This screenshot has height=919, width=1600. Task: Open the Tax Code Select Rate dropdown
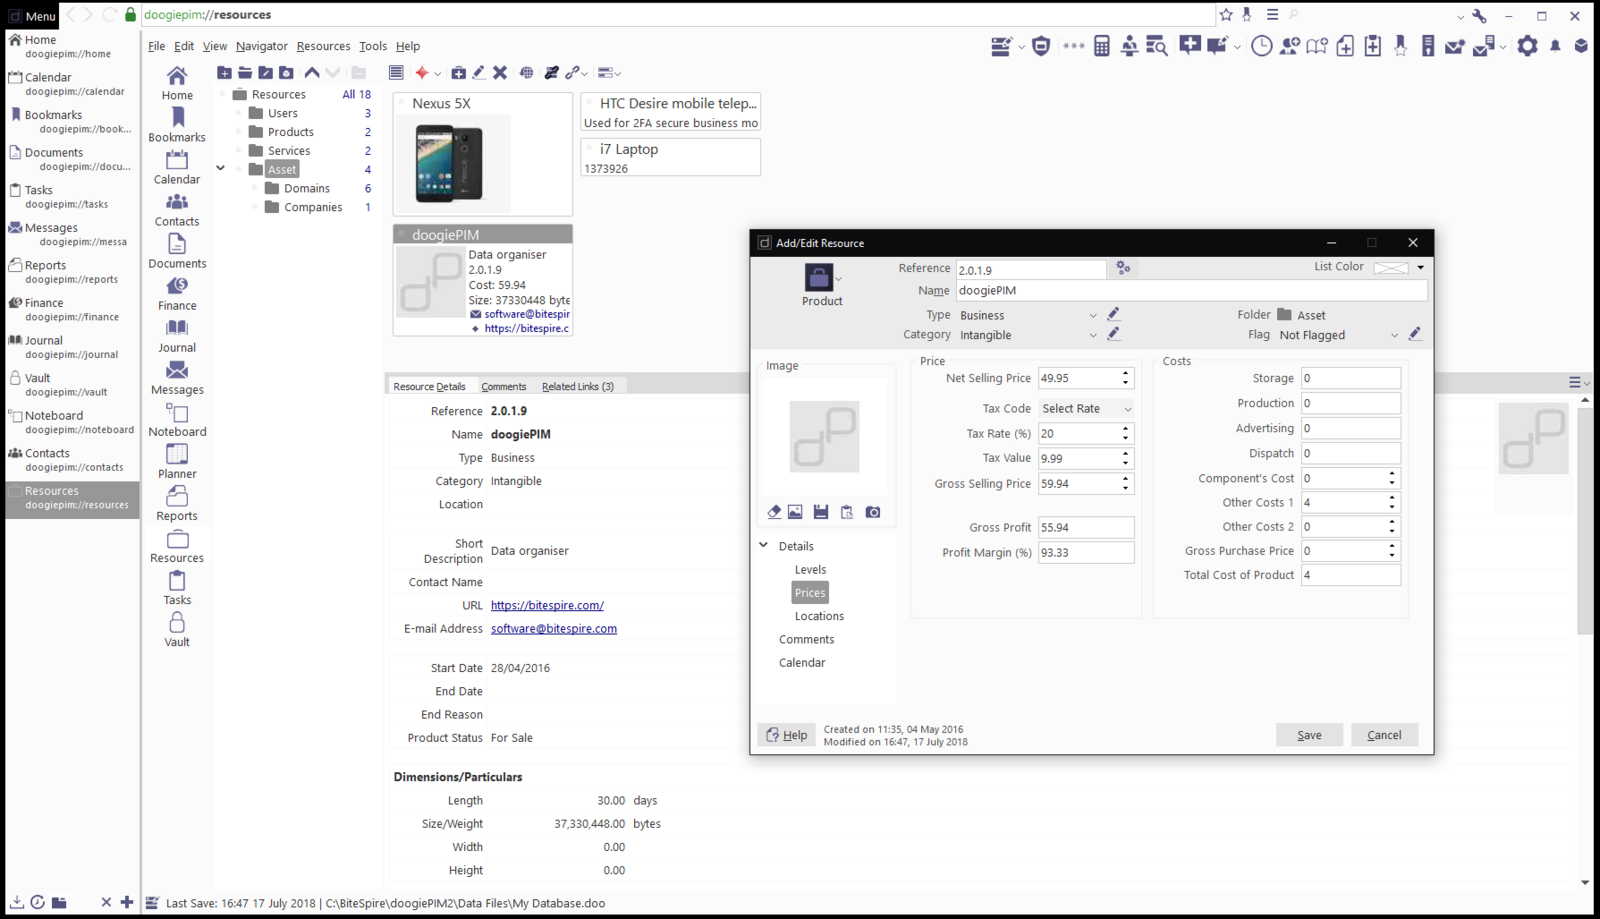[x=1086, y=408]
